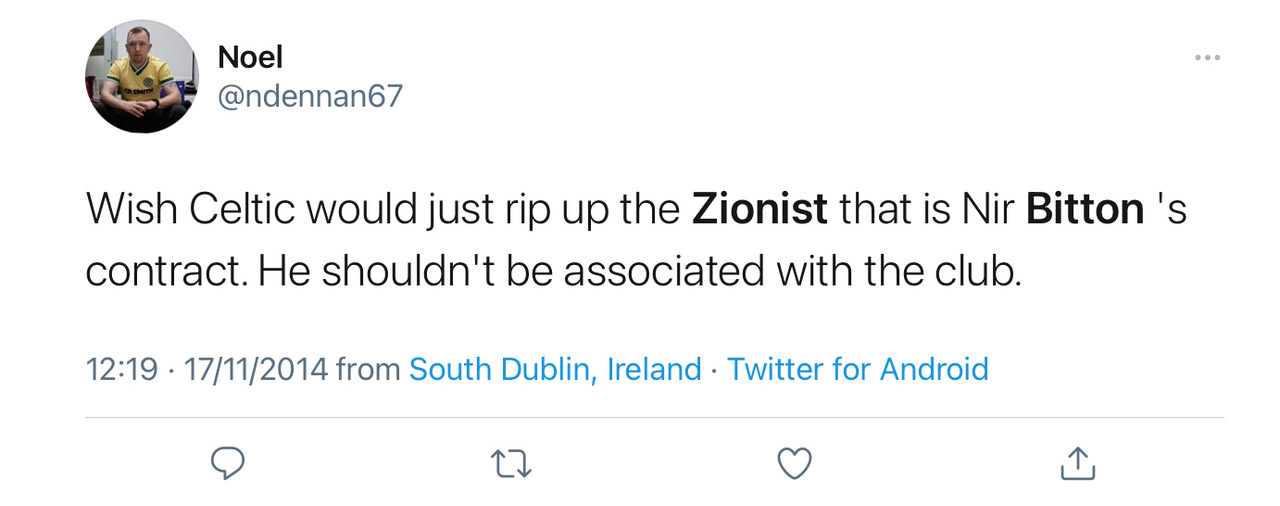Open the @ndennan67 handle
Viewport: 1280px width, 506px height.
(310, 97)
